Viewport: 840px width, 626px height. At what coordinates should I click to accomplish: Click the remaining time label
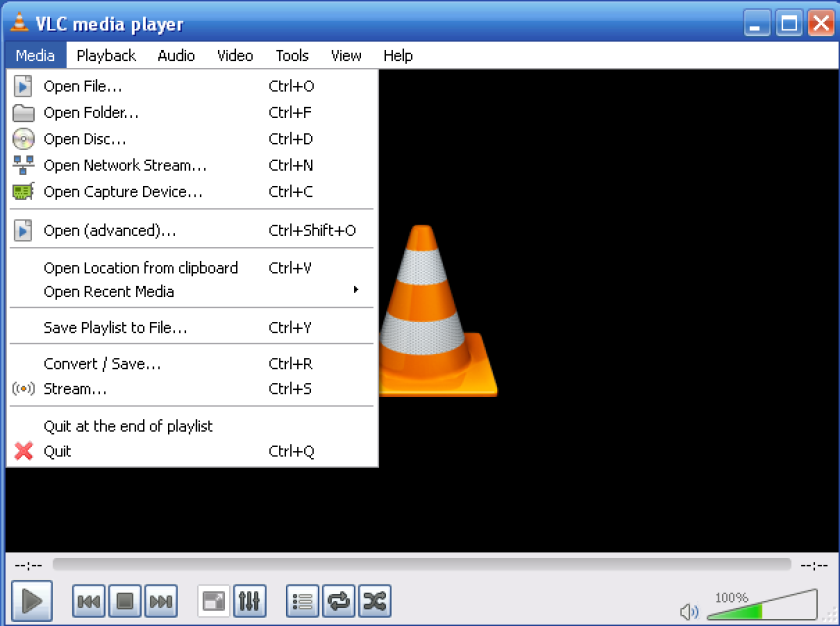pyautogui.click(x=814, y=565)
